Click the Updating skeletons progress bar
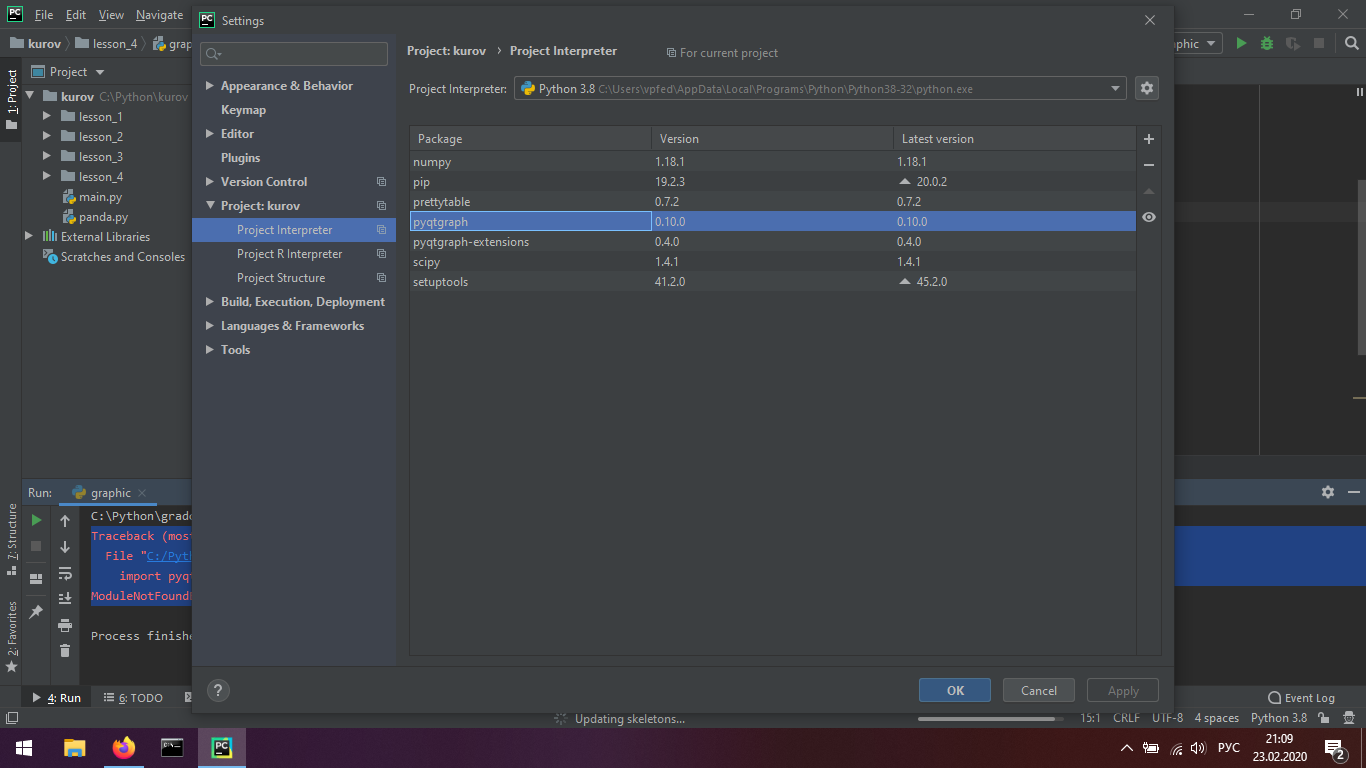 [x=990, y=719]
